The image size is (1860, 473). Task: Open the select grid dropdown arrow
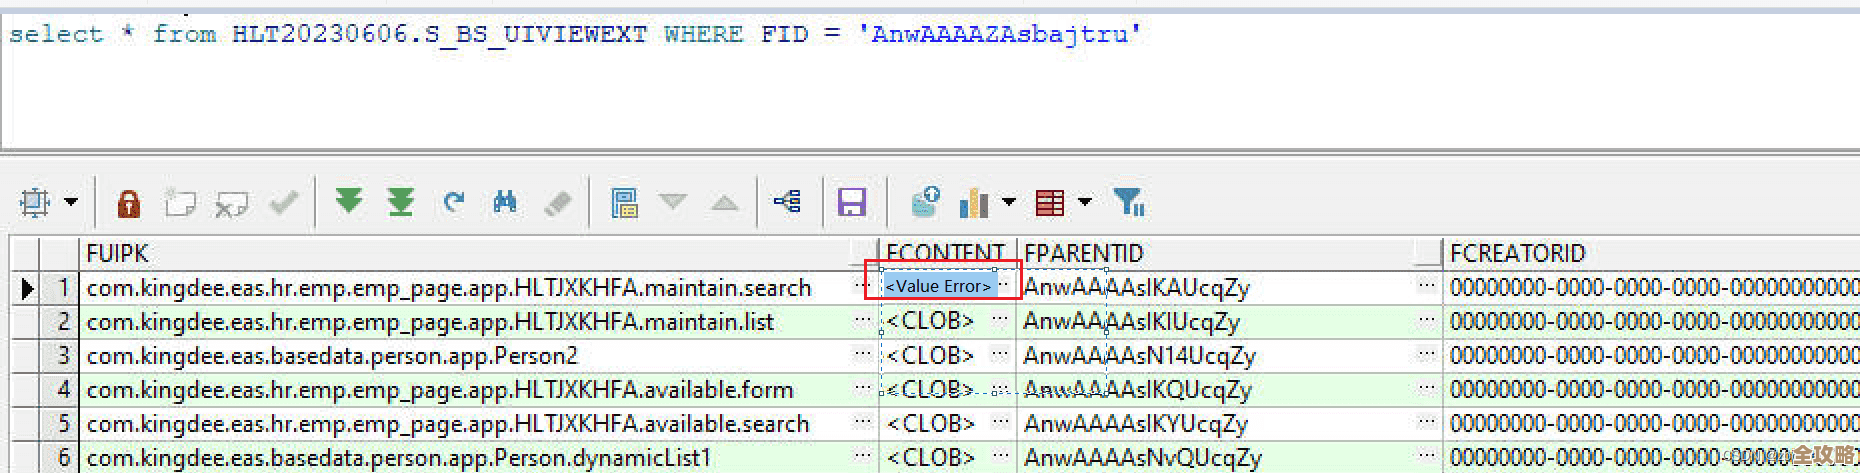pos(71,203)
